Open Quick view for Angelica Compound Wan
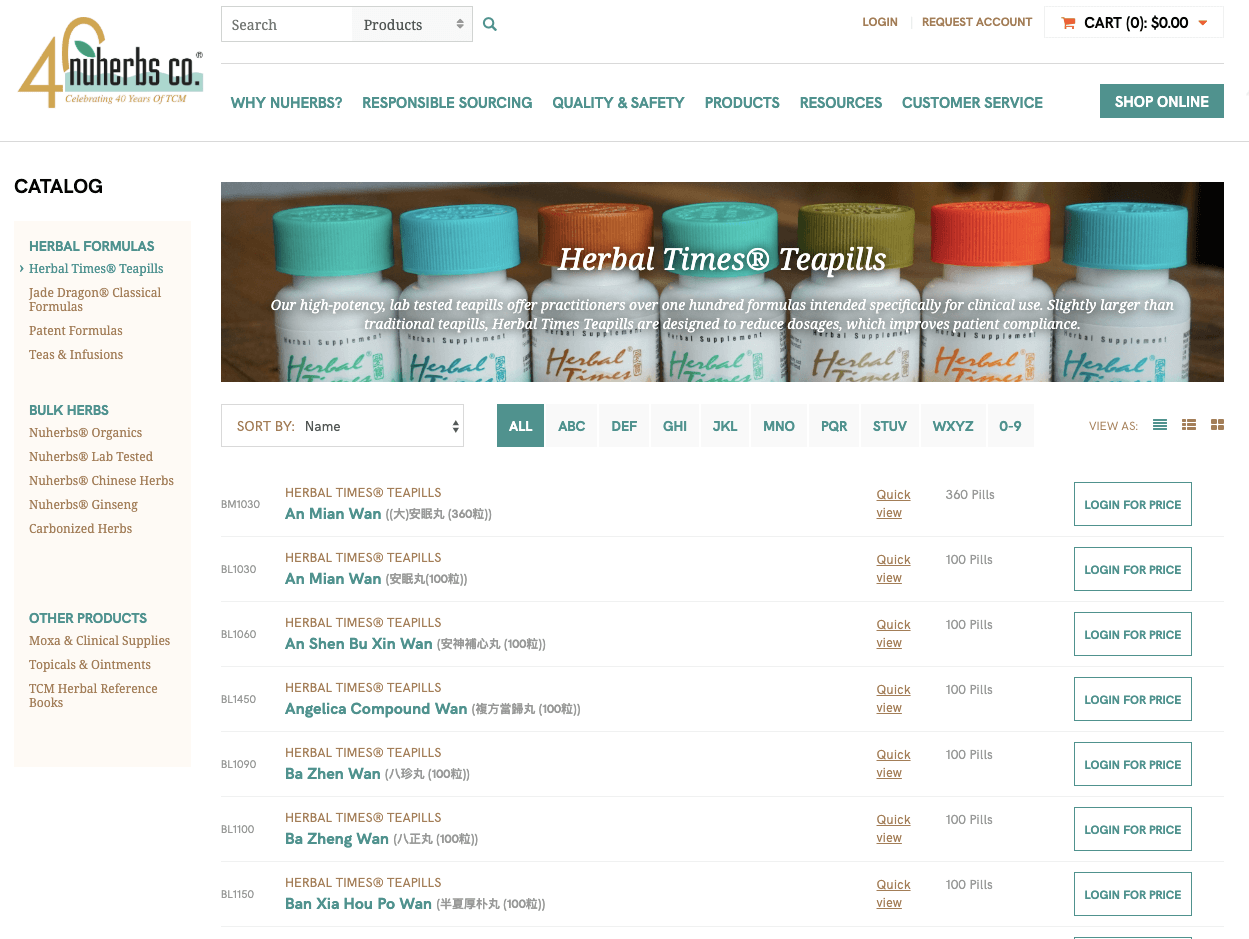 pos(893,699)
